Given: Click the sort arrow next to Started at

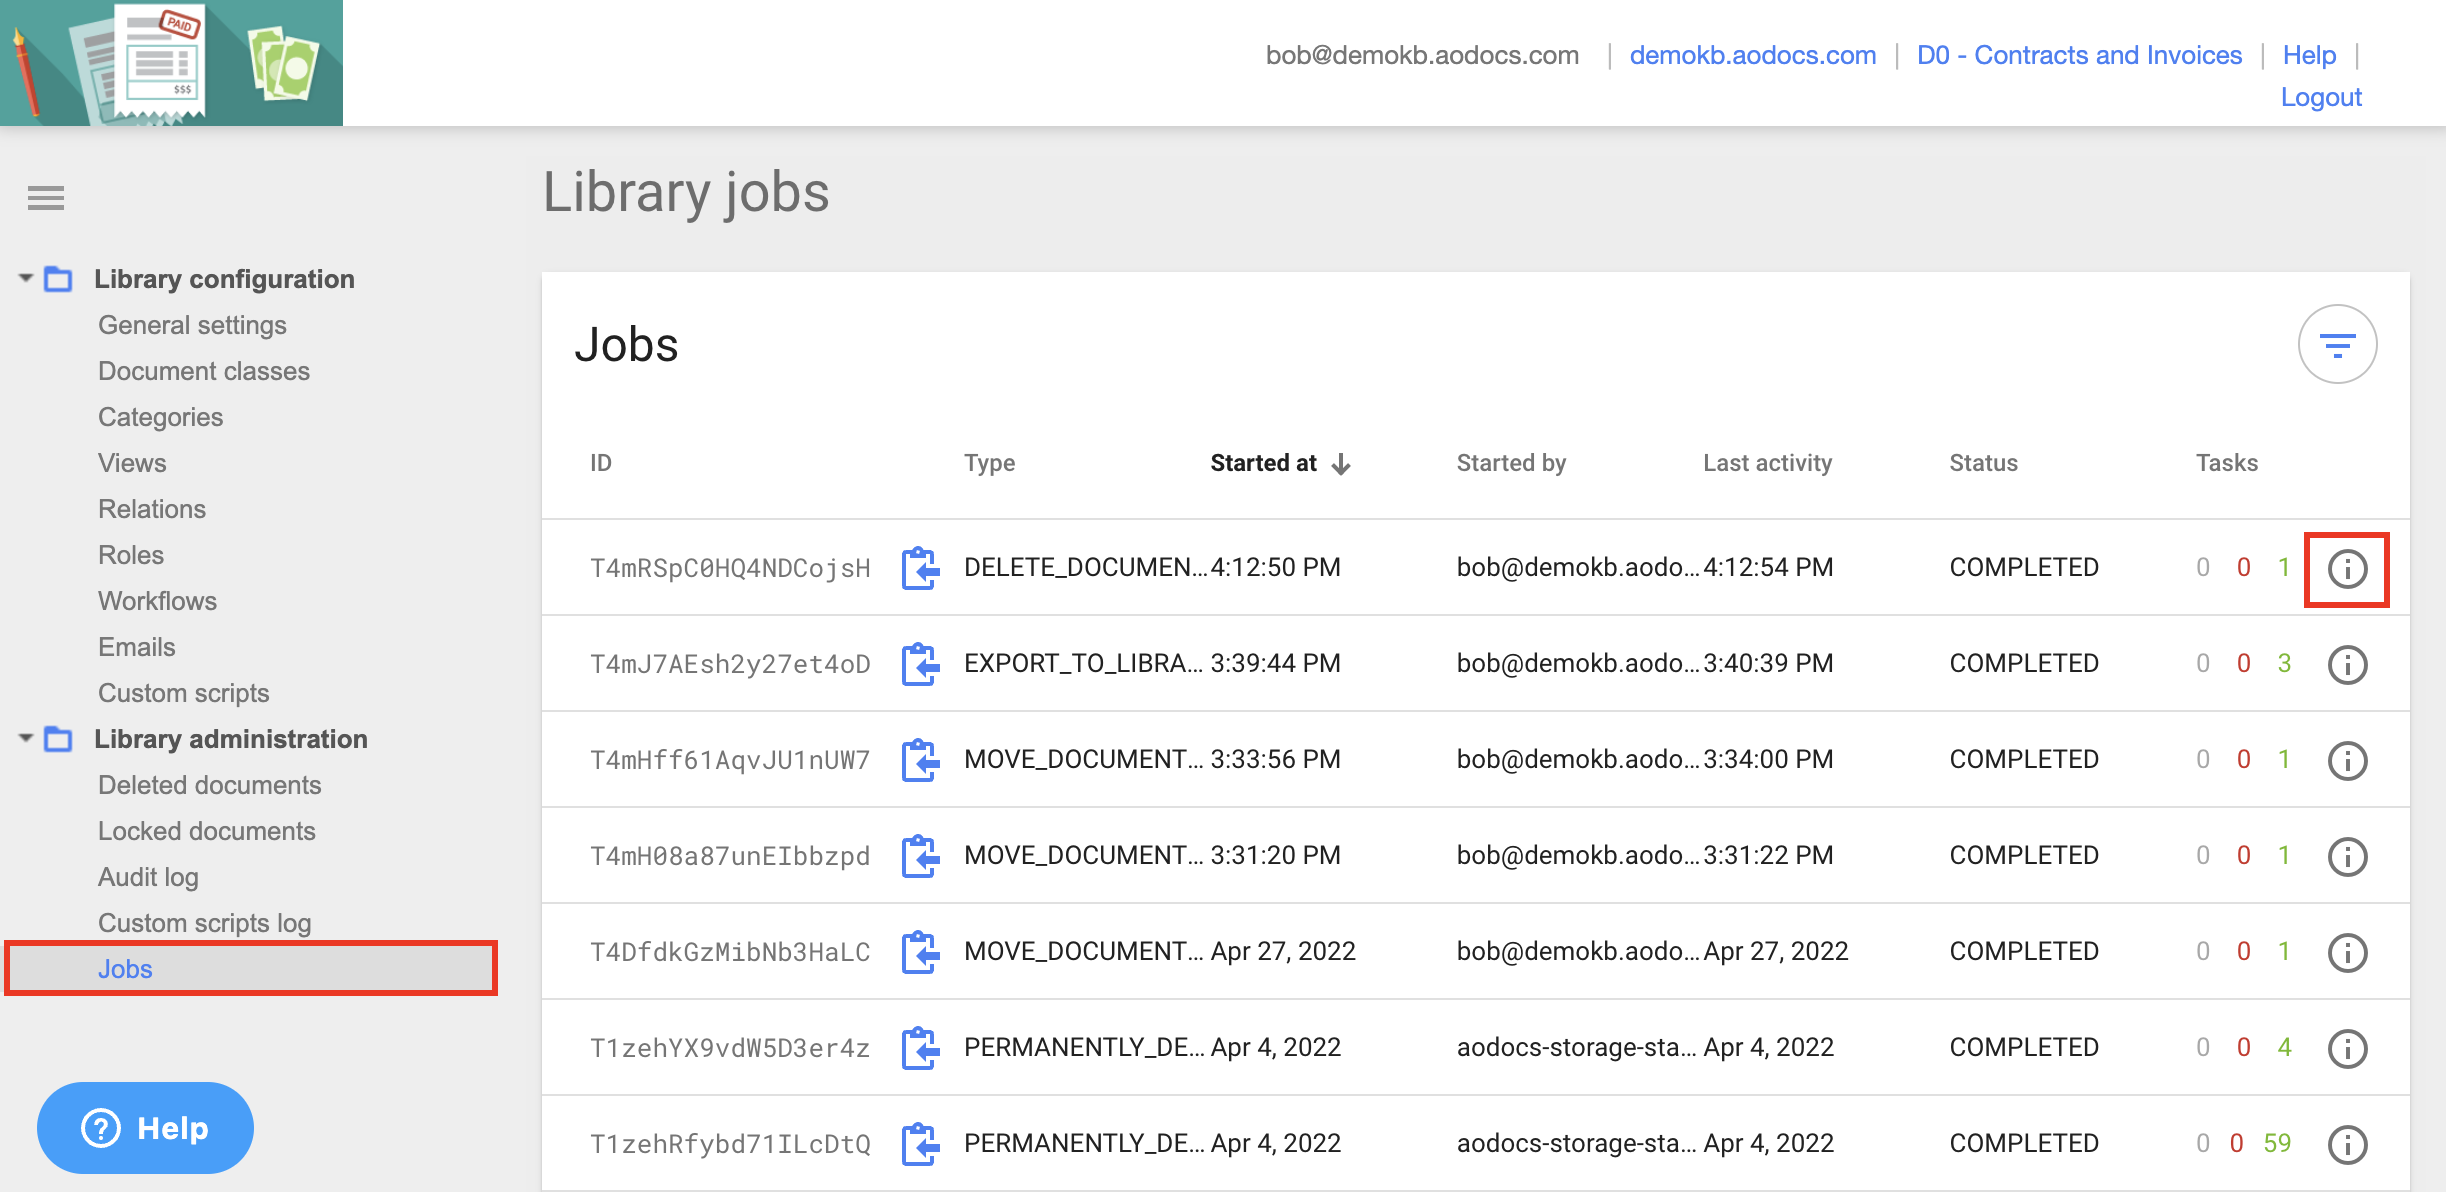Looking at the screenshot, I should (1341, 464).
